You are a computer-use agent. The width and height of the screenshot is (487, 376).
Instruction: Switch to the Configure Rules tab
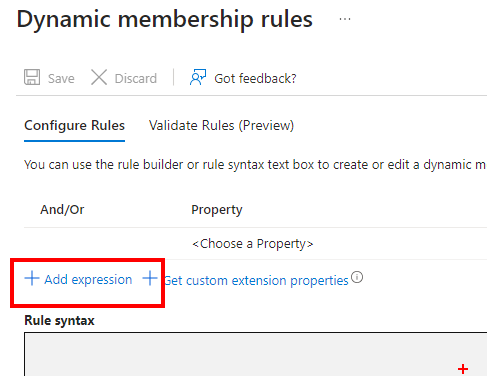click(74, 126)
